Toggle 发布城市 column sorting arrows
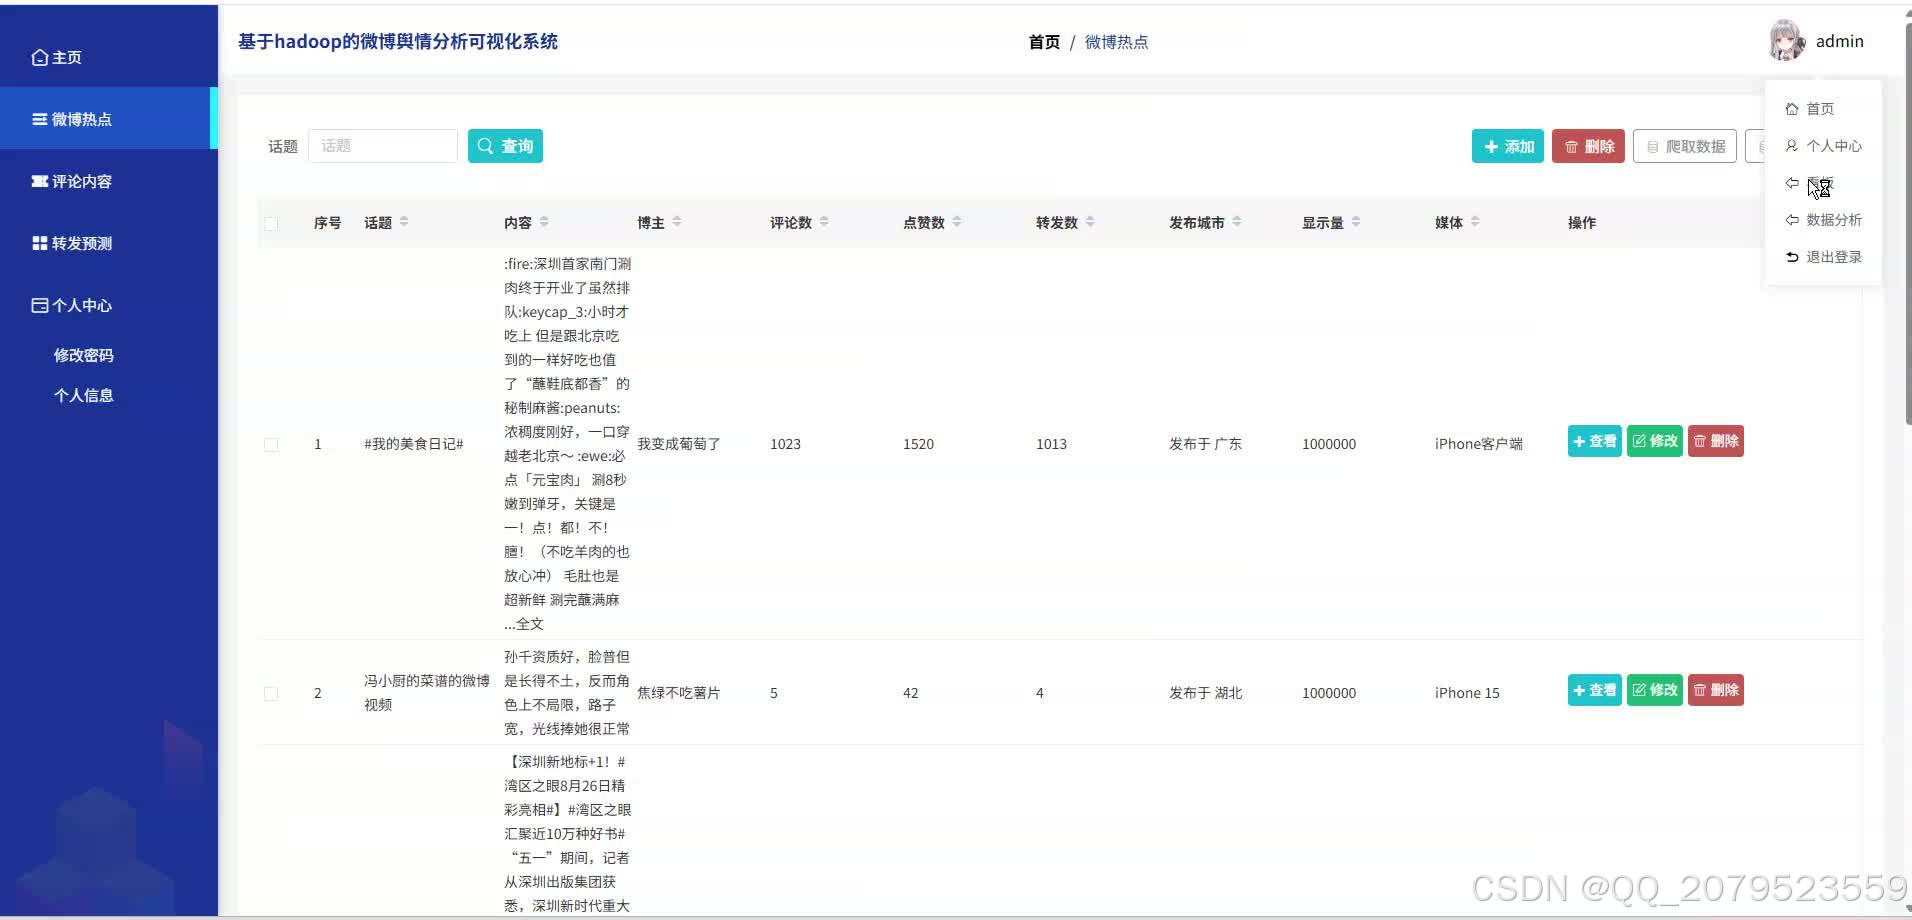This screenshot has height=920, width=1912. point(1240,222)
